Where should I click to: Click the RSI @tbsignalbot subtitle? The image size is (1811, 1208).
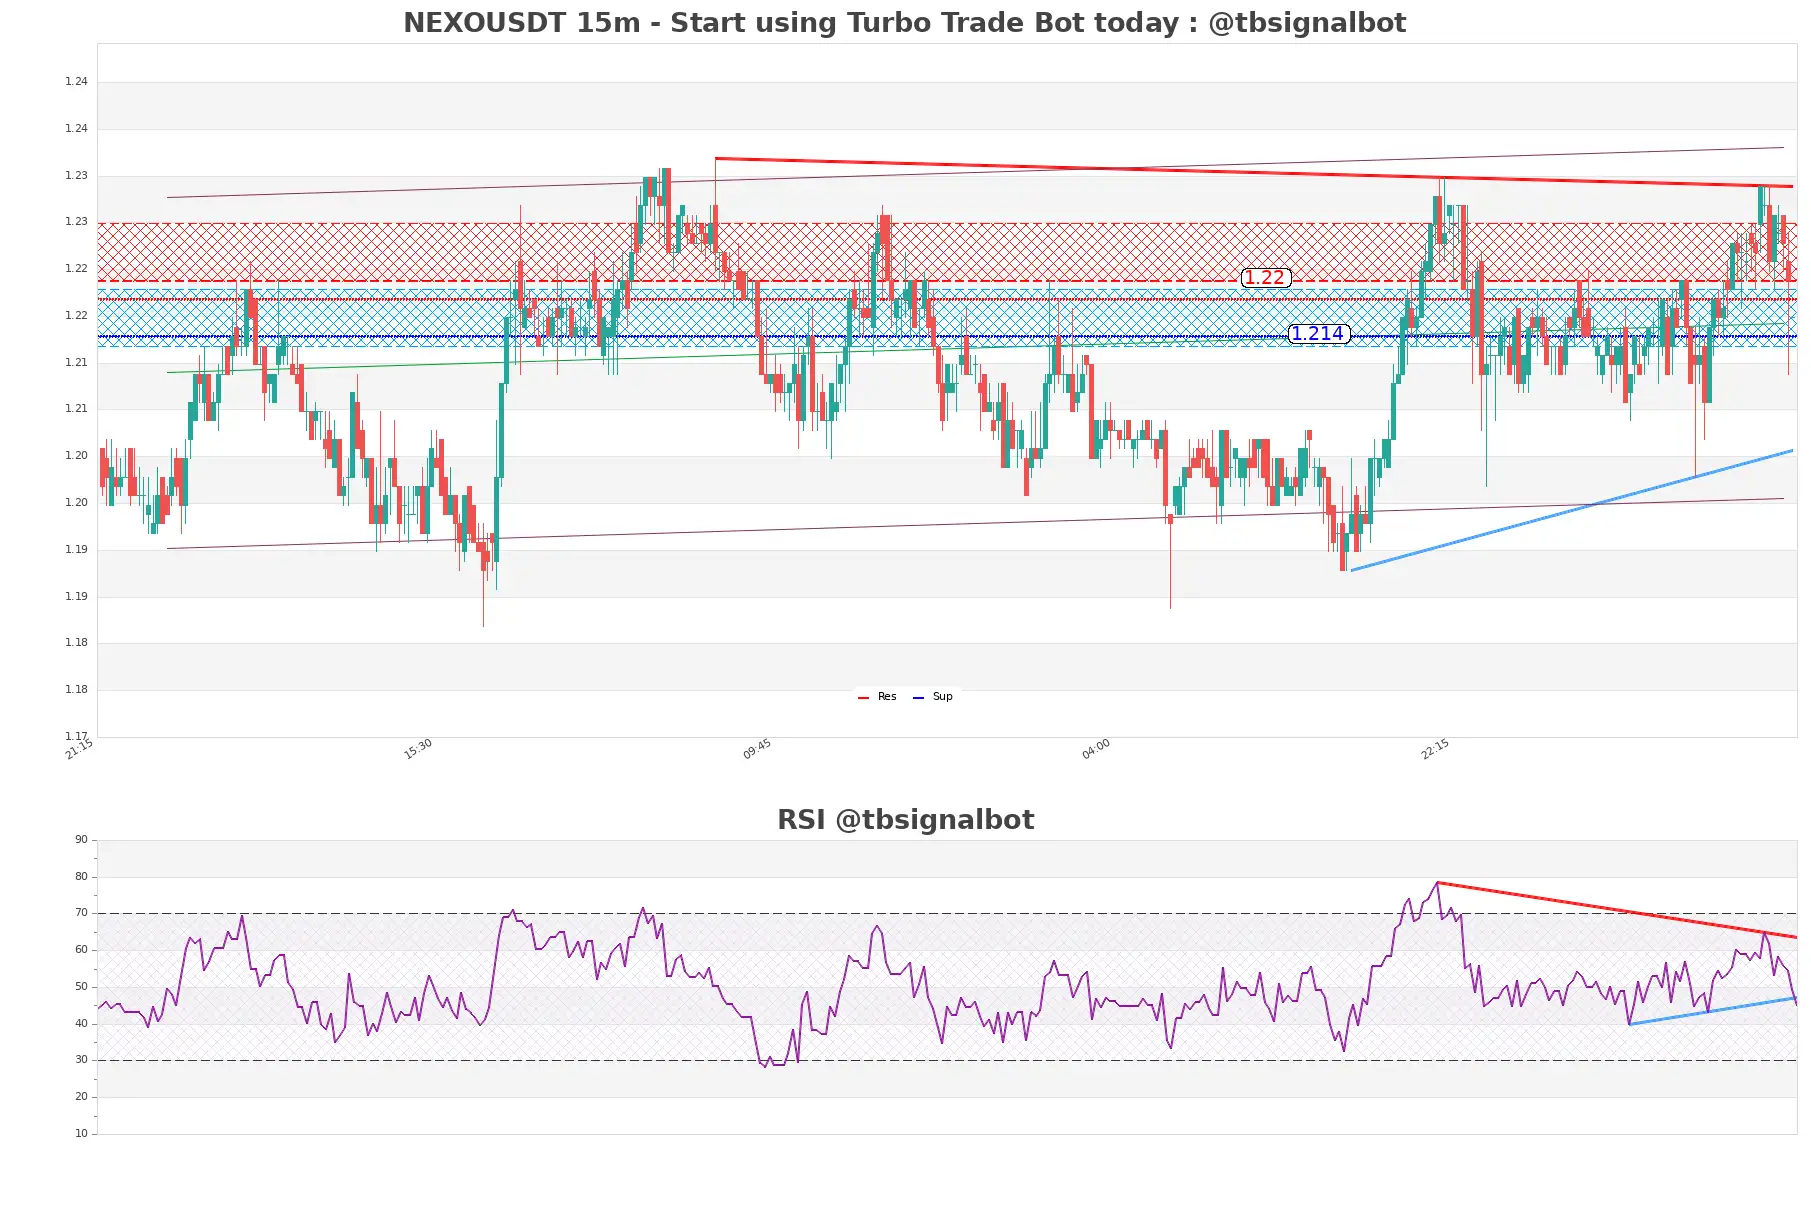(905, 820)
